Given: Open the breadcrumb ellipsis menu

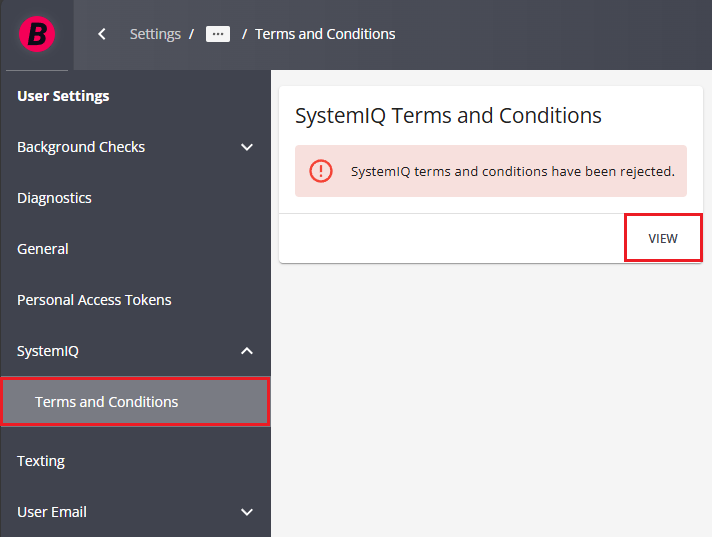Looking at the screenshot, I should click(218, 34).
